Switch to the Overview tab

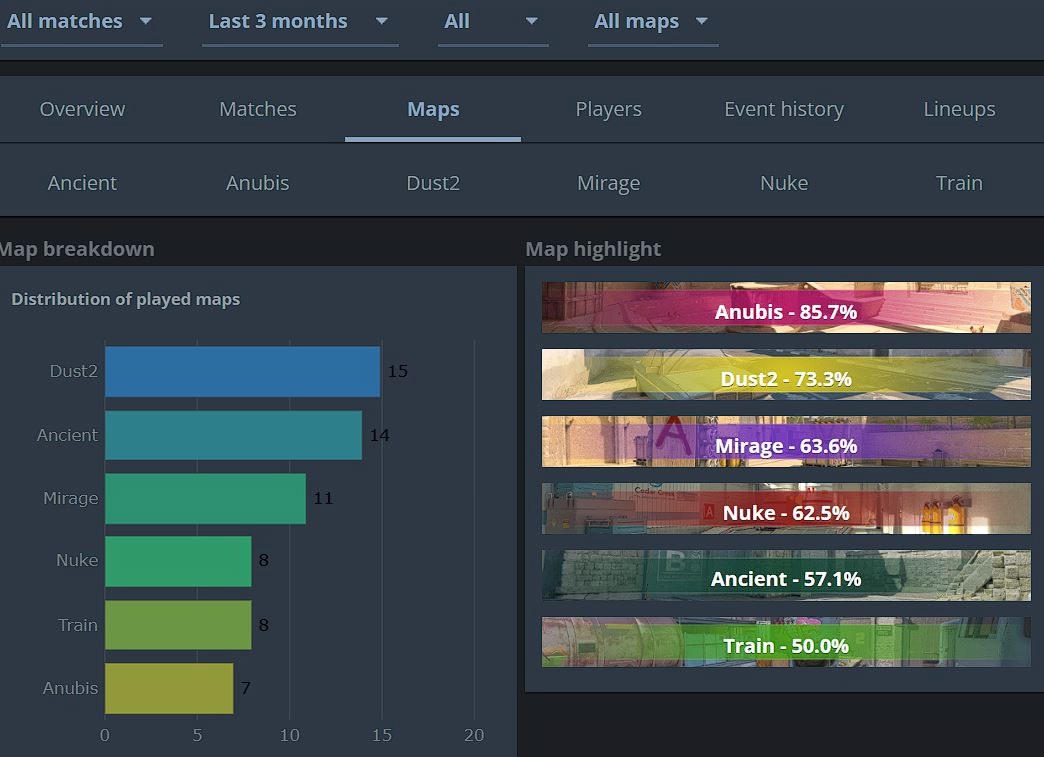(x=82, y=109)
